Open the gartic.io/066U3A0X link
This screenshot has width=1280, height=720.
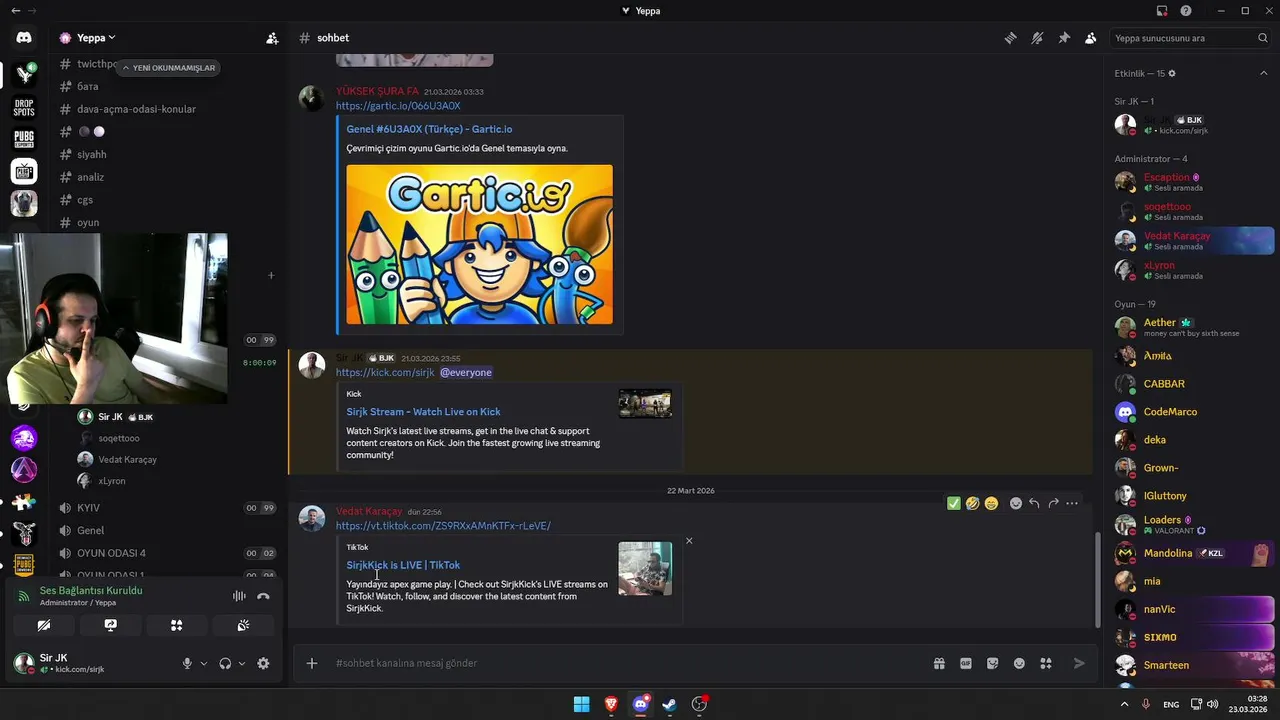398,106
